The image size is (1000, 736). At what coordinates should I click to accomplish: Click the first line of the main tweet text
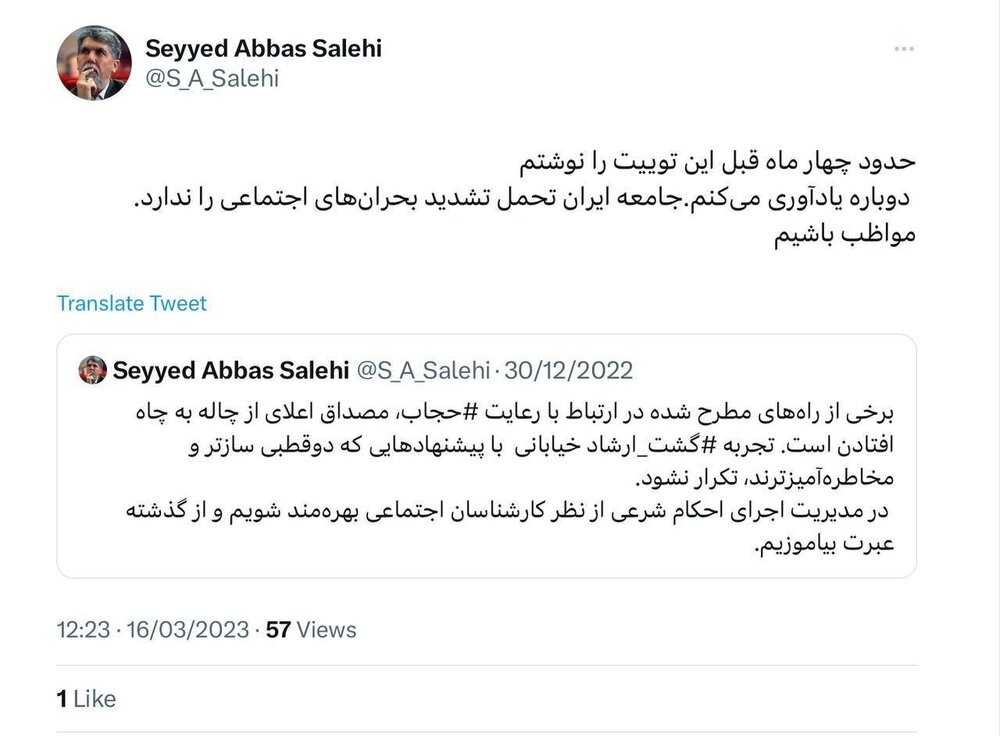728,162
